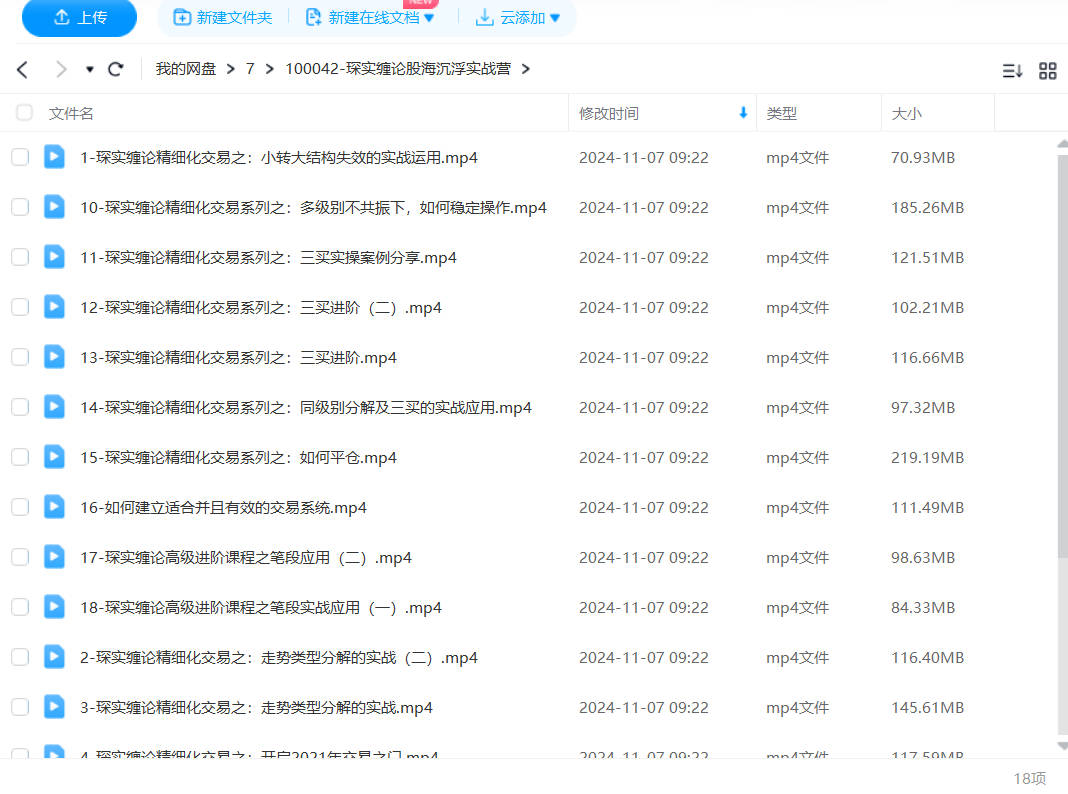Click video icon of 3-走势类型分解的实战 file
Screen dimensions: 1068x794
[54, 706]
